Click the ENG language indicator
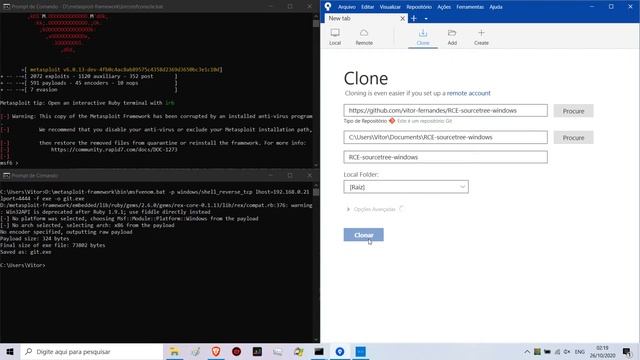640x360 pixels. coord(580,352)
